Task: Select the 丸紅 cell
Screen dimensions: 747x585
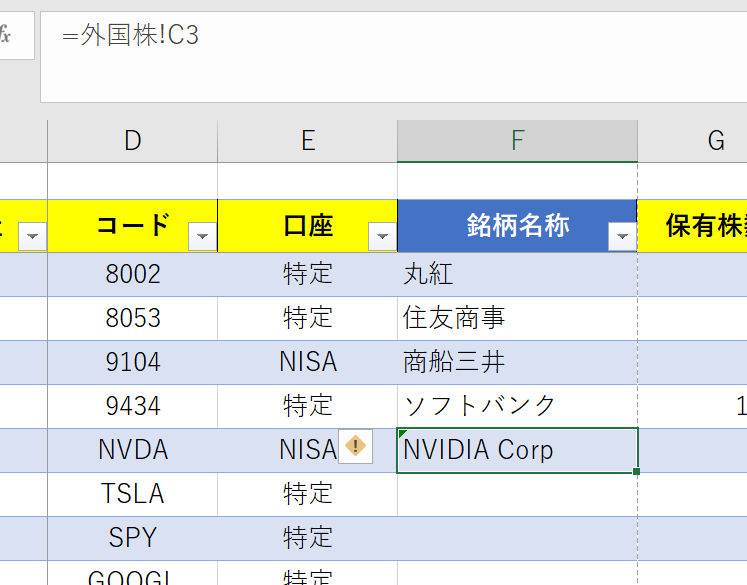Action: pyautogui.click(x=517, y=274)
